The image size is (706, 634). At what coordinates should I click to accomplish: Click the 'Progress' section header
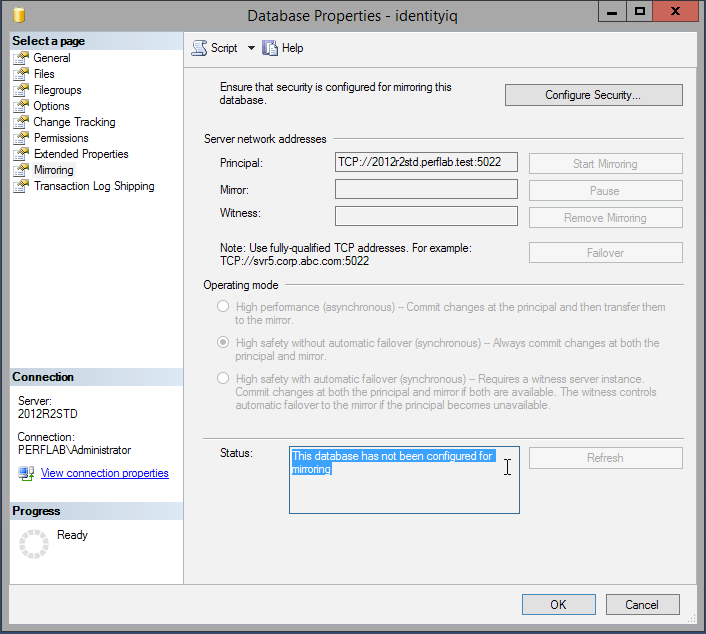[x=36, y=511]
